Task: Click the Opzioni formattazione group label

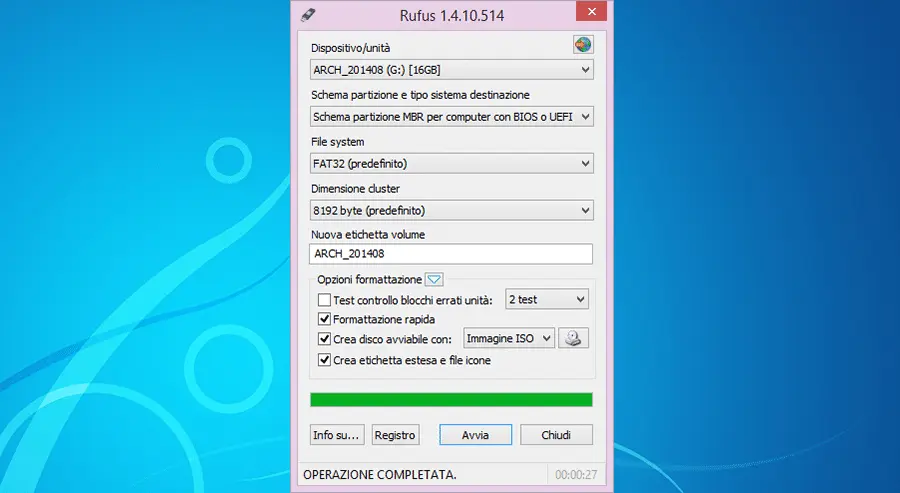Action: pos(370,280)
